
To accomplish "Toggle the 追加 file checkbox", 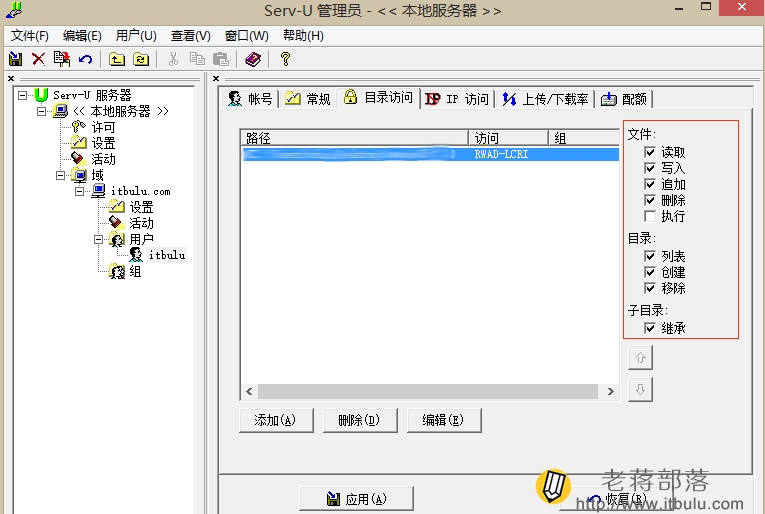I will pos(650,184).
